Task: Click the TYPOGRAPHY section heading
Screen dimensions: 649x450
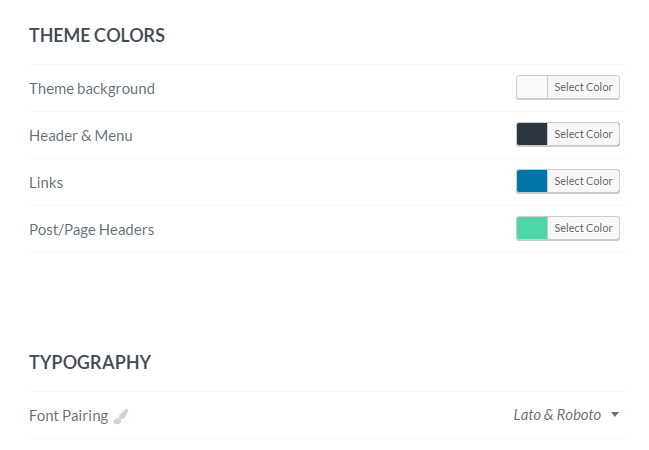Action: coord(90,362)
